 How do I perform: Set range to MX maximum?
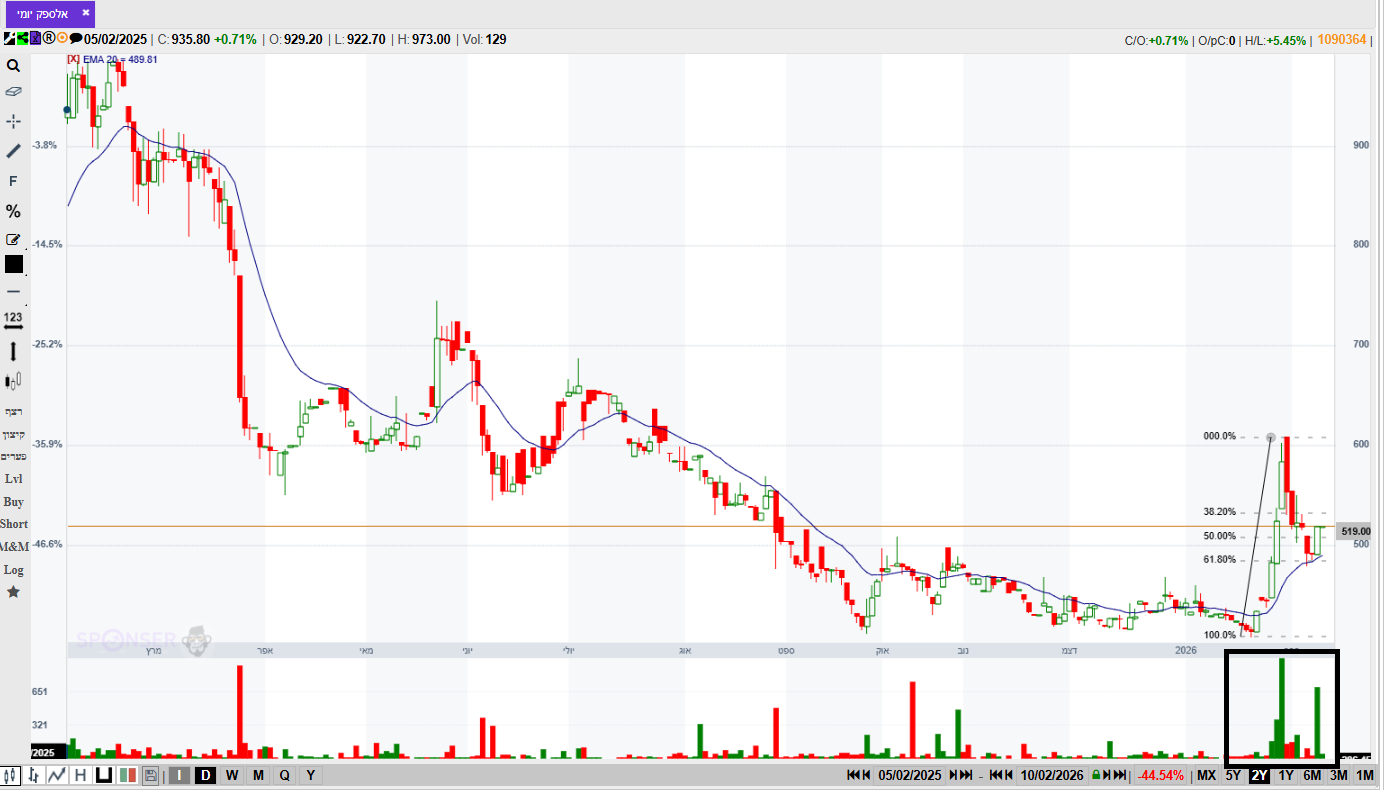coord(1207,775)
